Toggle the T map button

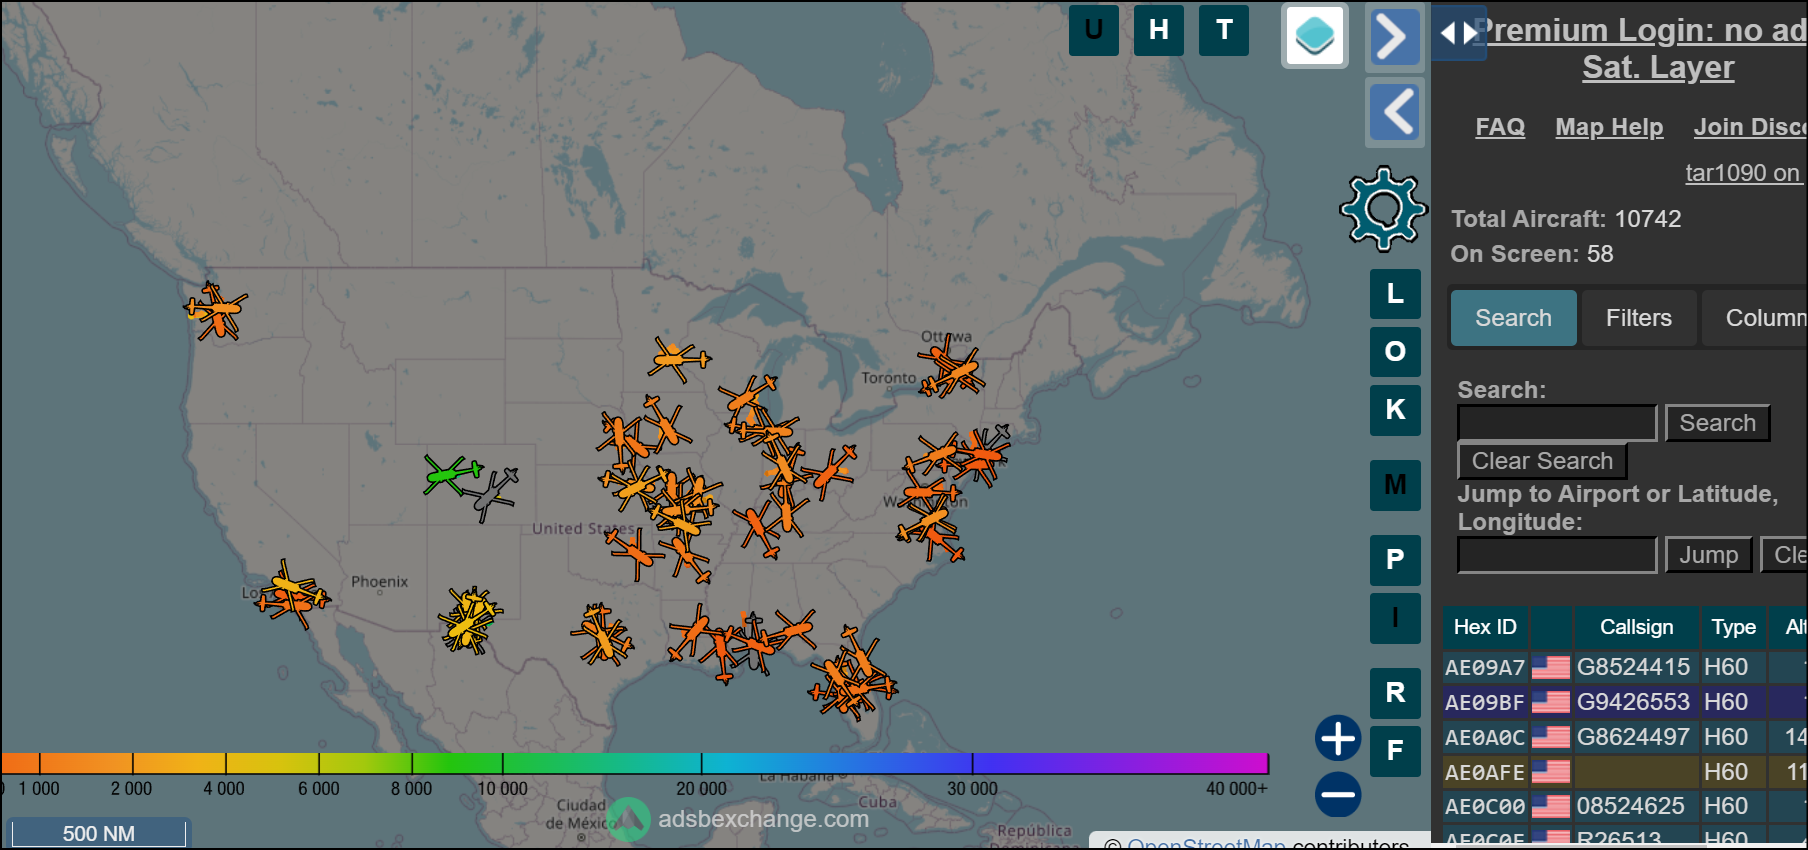coord(1224,30)
